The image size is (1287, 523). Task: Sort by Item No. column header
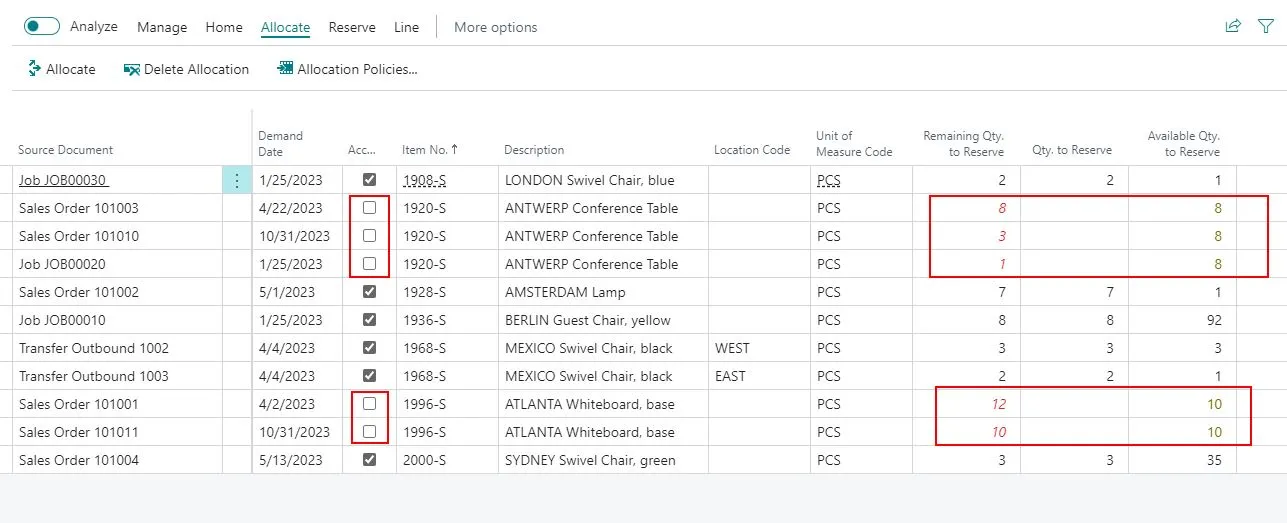coord(430,150)
